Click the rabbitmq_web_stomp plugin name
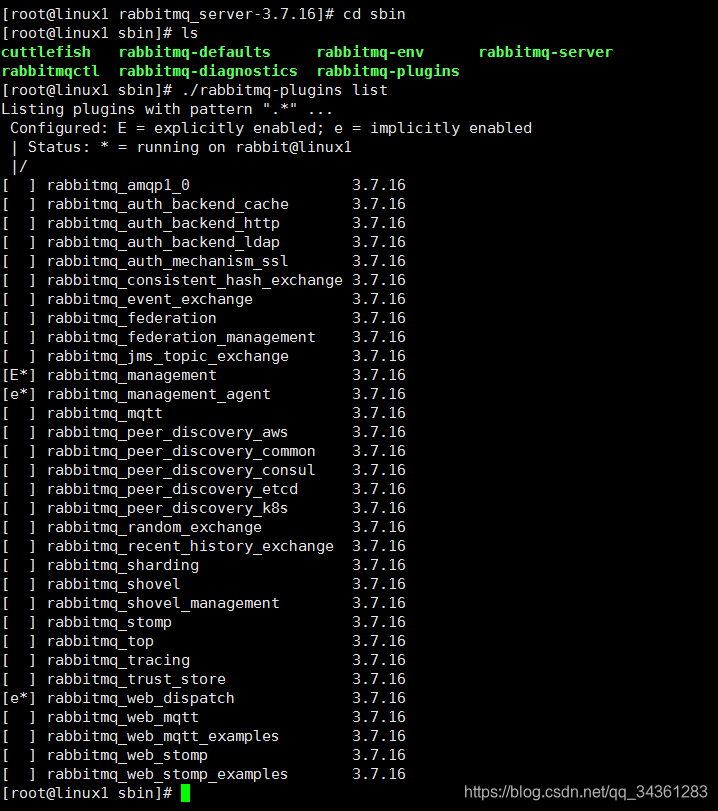 click(127, 756)
